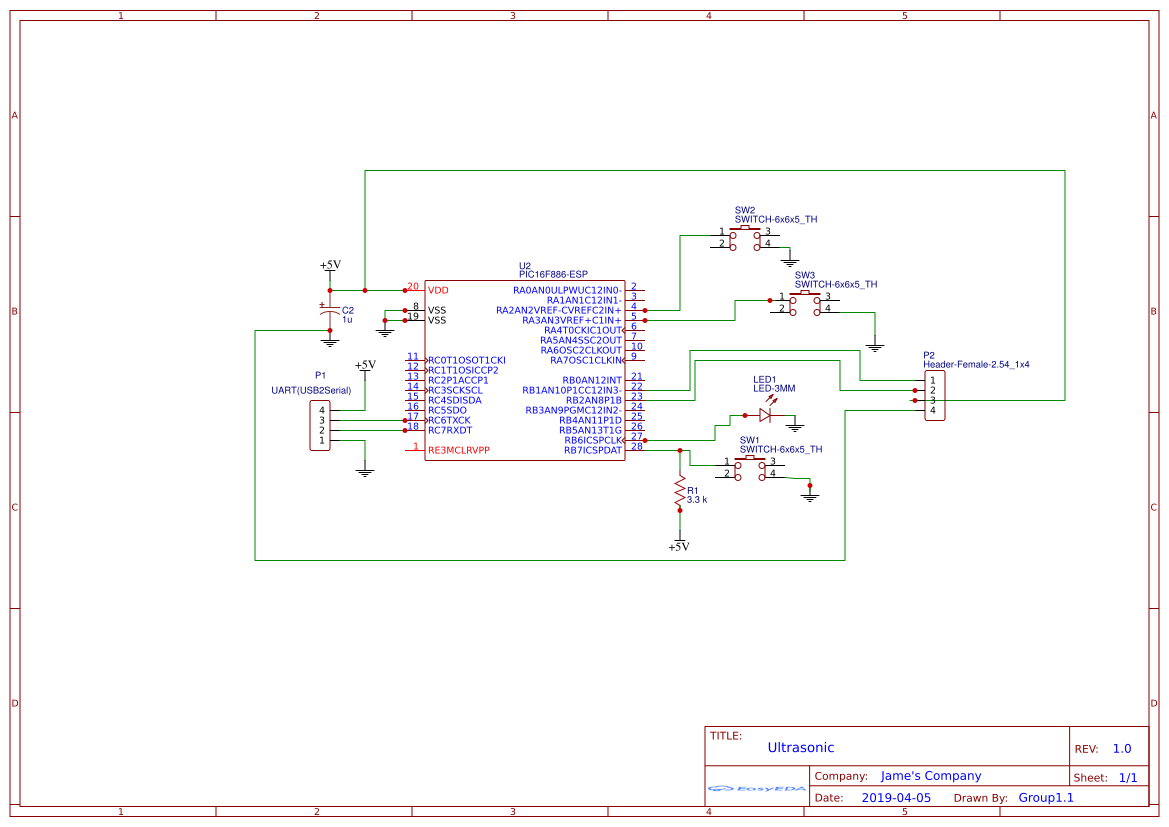
Task: Click the date value 2019-04-05
Action: pyautogui.click(x=895, y=798)
